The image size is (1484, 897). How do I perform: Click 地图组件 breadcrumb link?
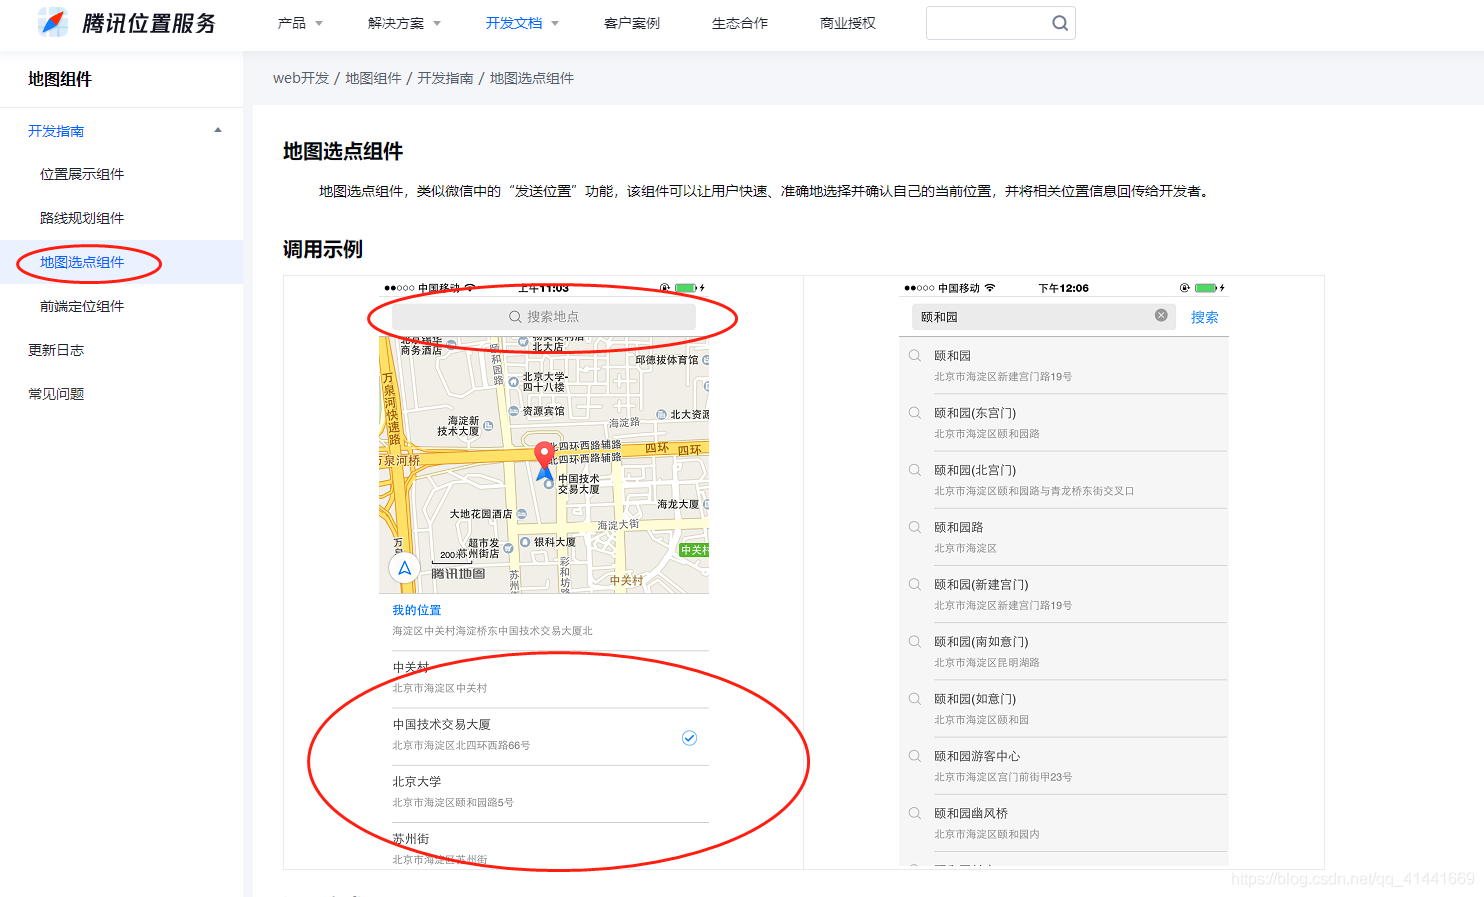[x=373, y=78]
